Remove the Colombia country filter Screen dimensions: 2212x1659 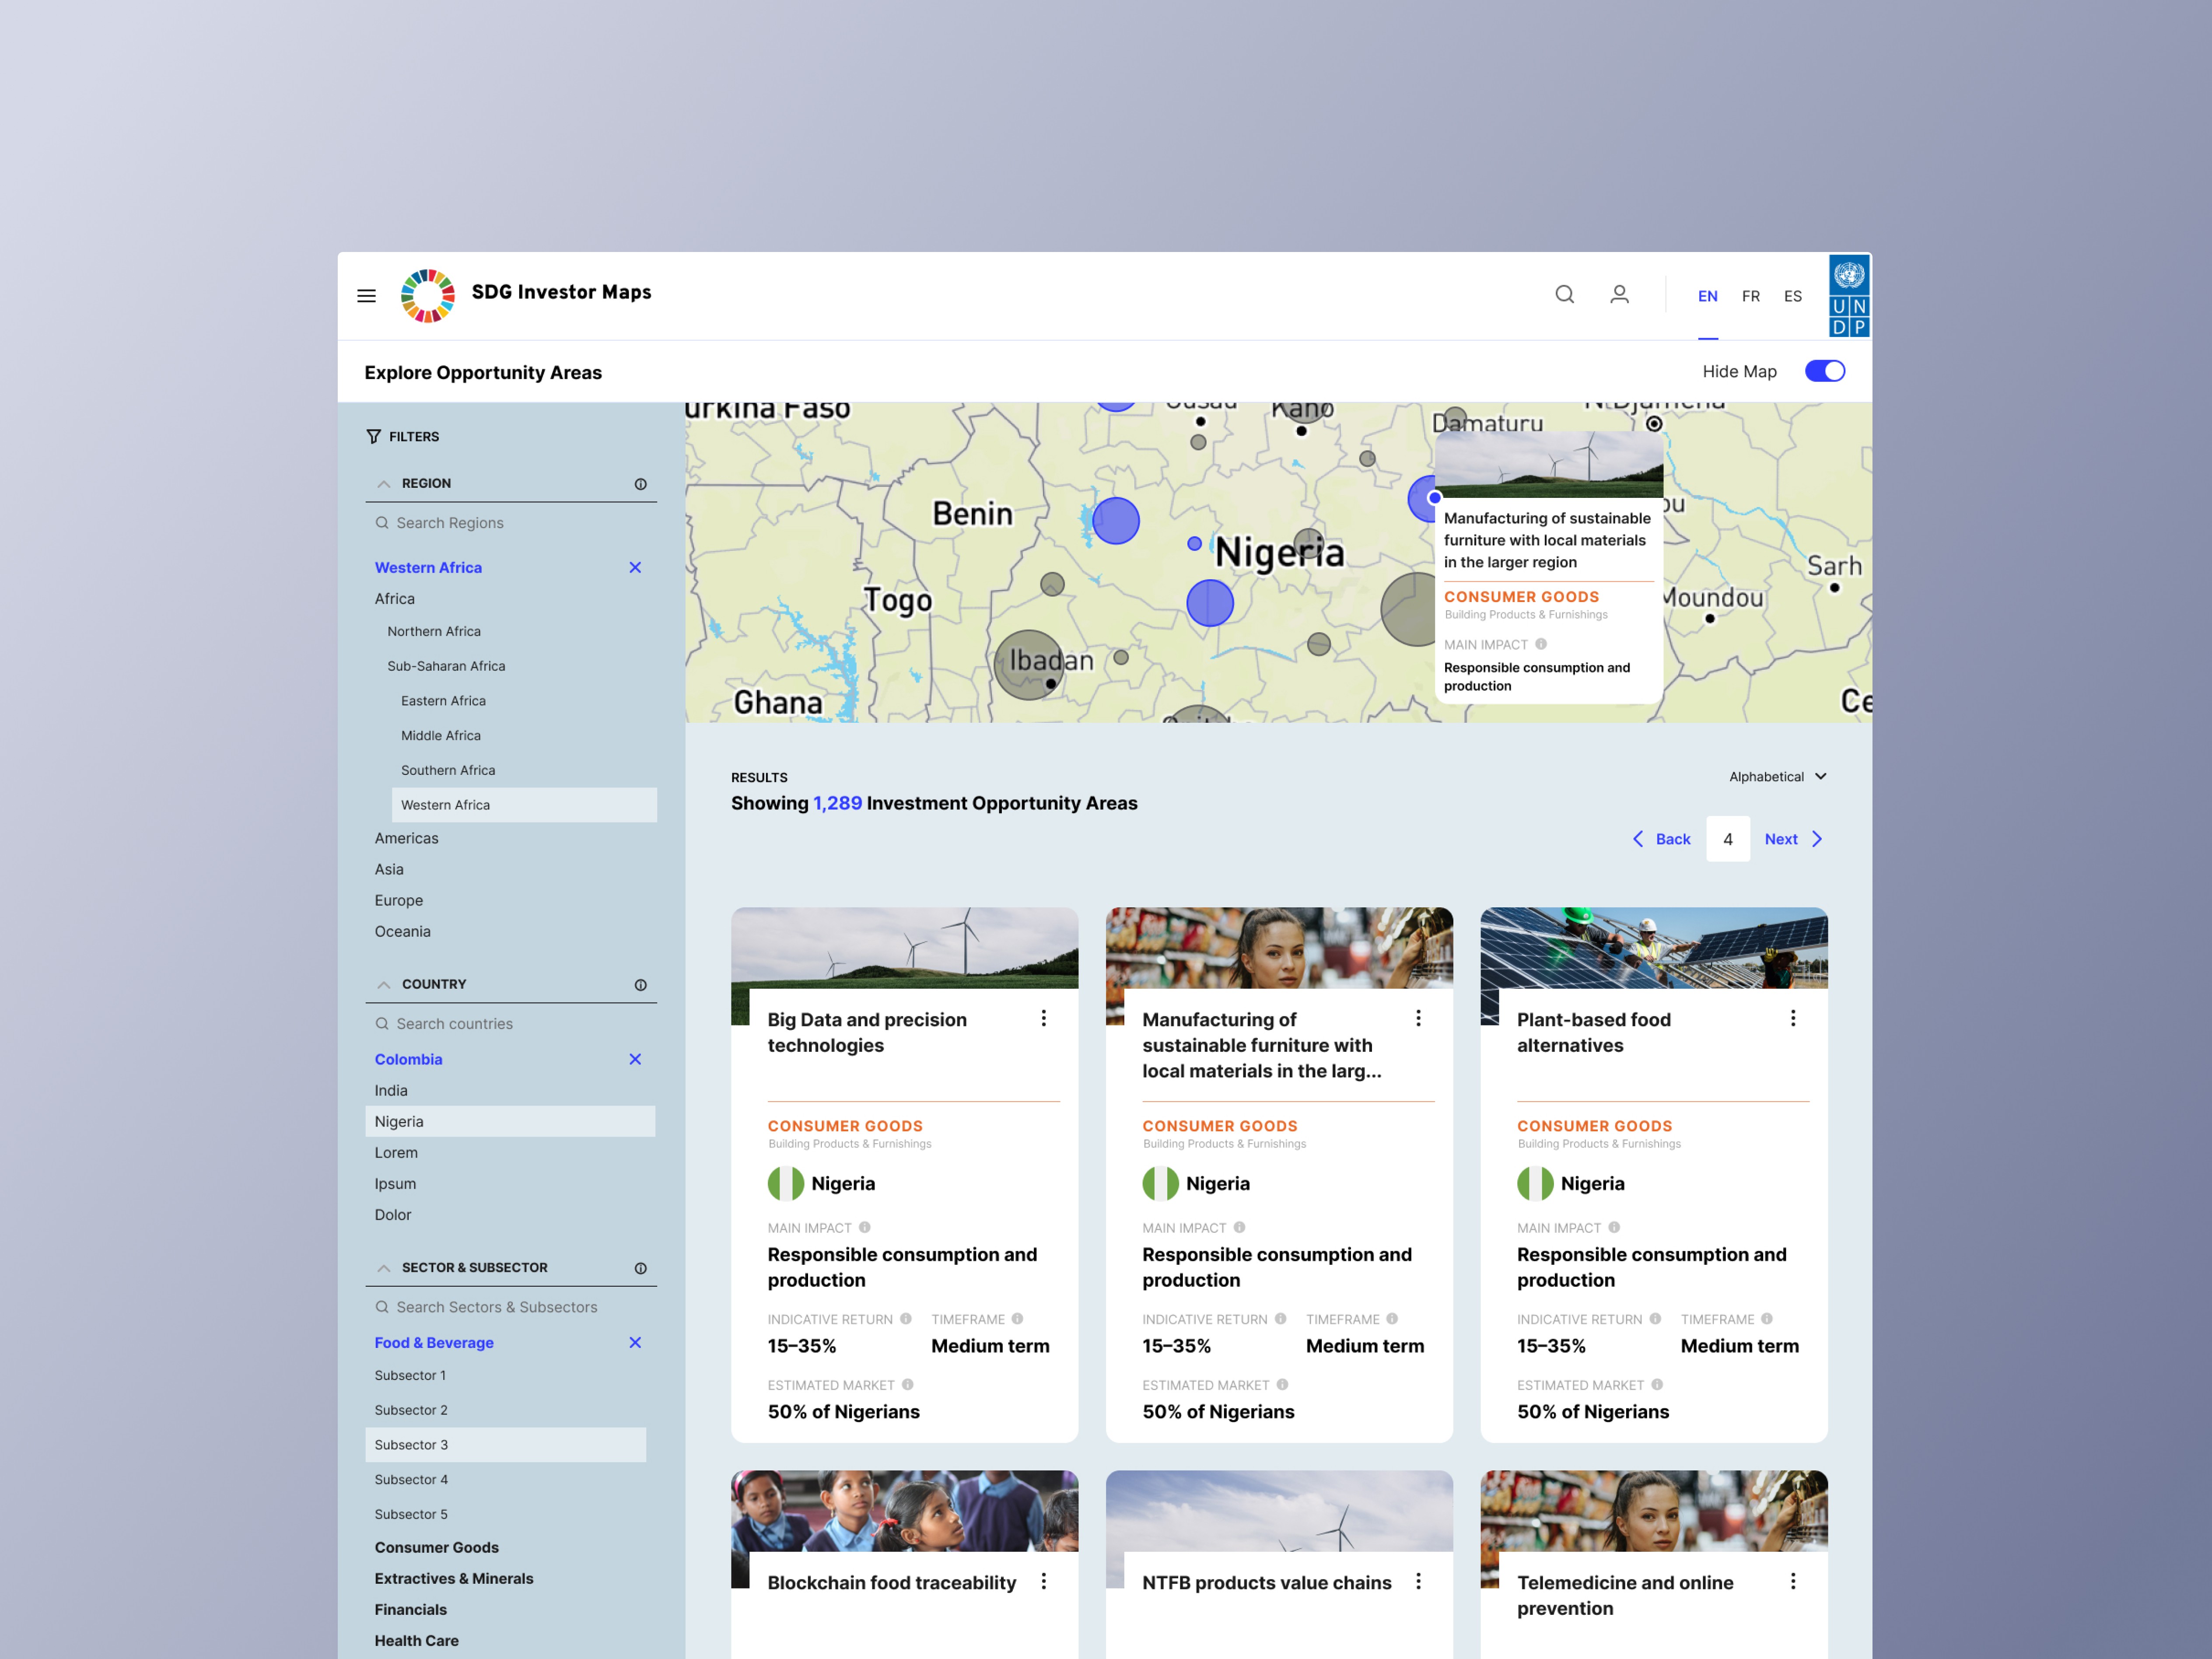pos(635,1059)
